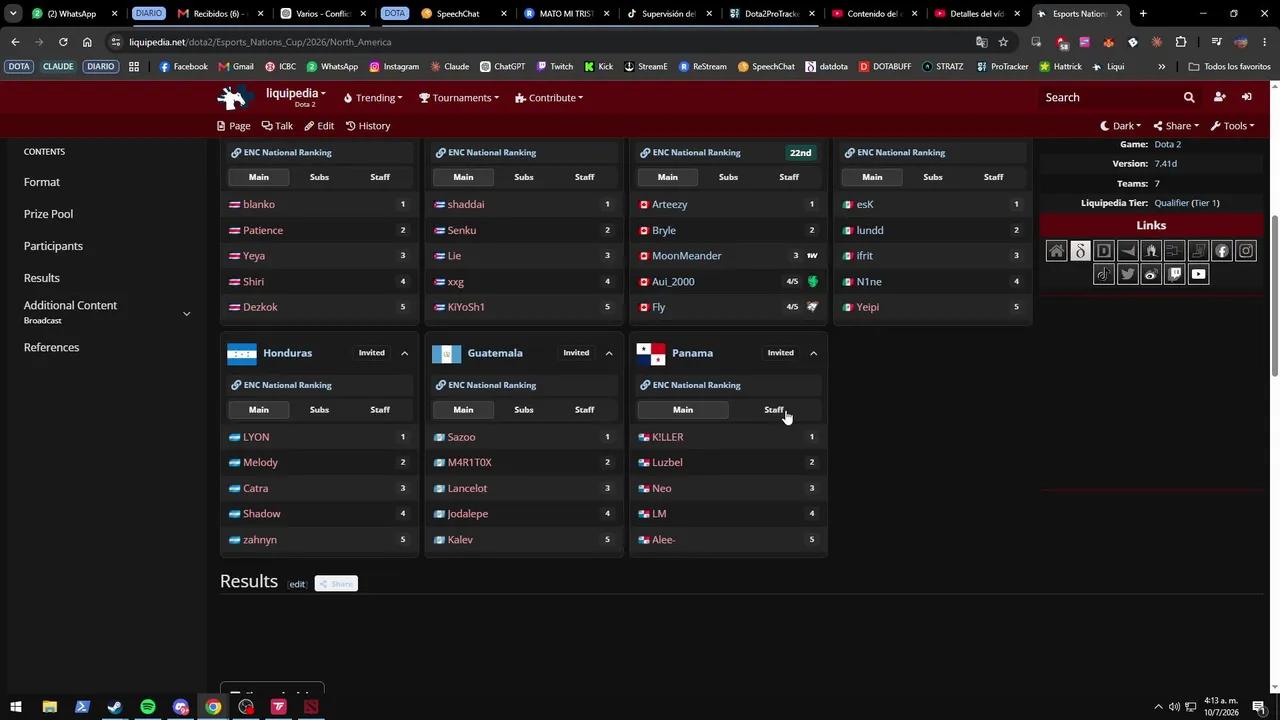Open the Instagram icon in Links
The image size is (1280, 720).
pyautogui.click(x=1246, y=251)
